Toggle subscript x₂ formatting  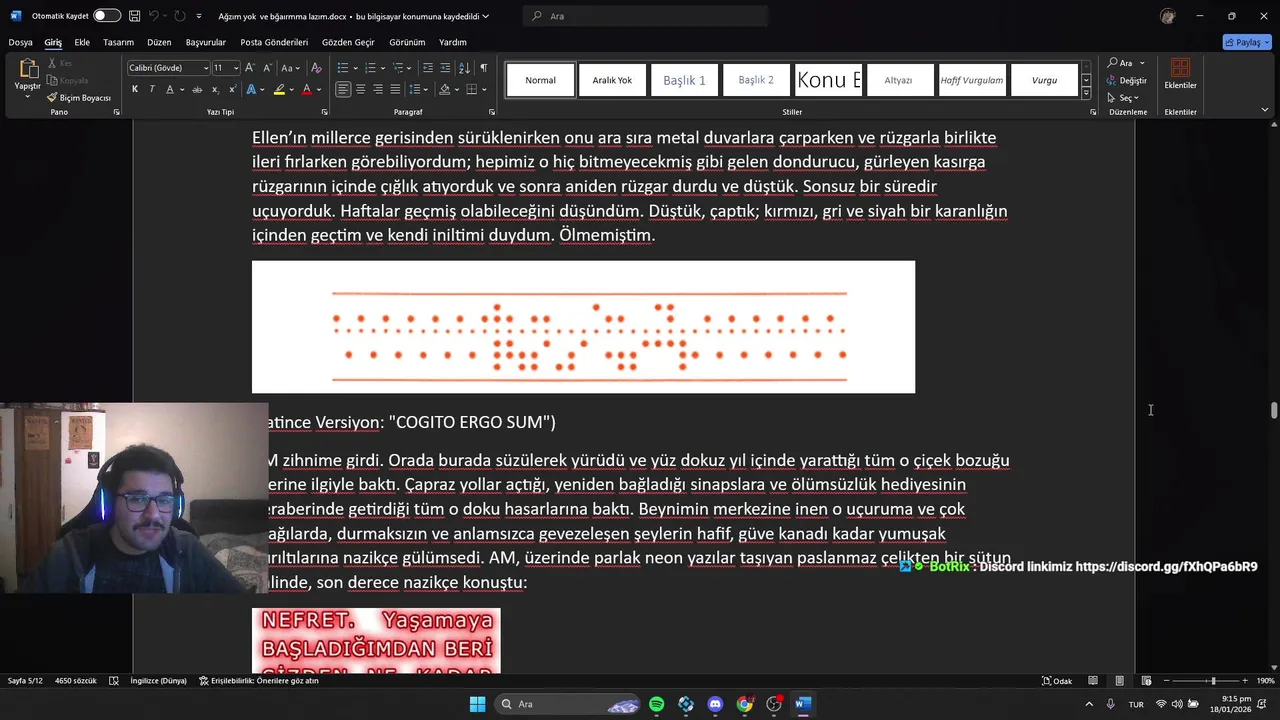(x=215, y=89)
